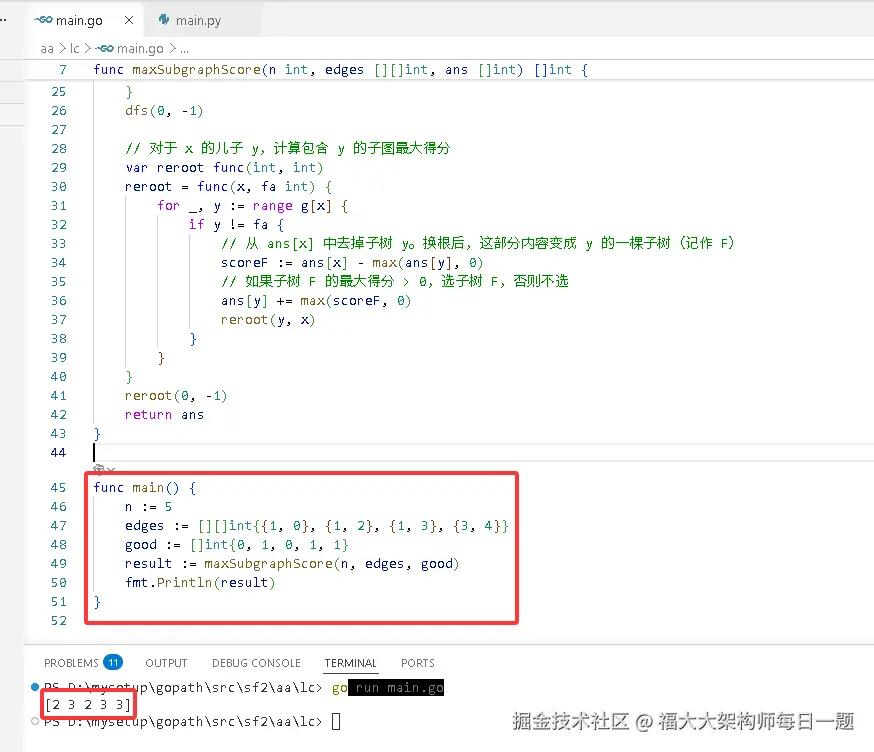
Task: Click 'reroot = func(x, fa int) {' line
Action: coord(228,187)
